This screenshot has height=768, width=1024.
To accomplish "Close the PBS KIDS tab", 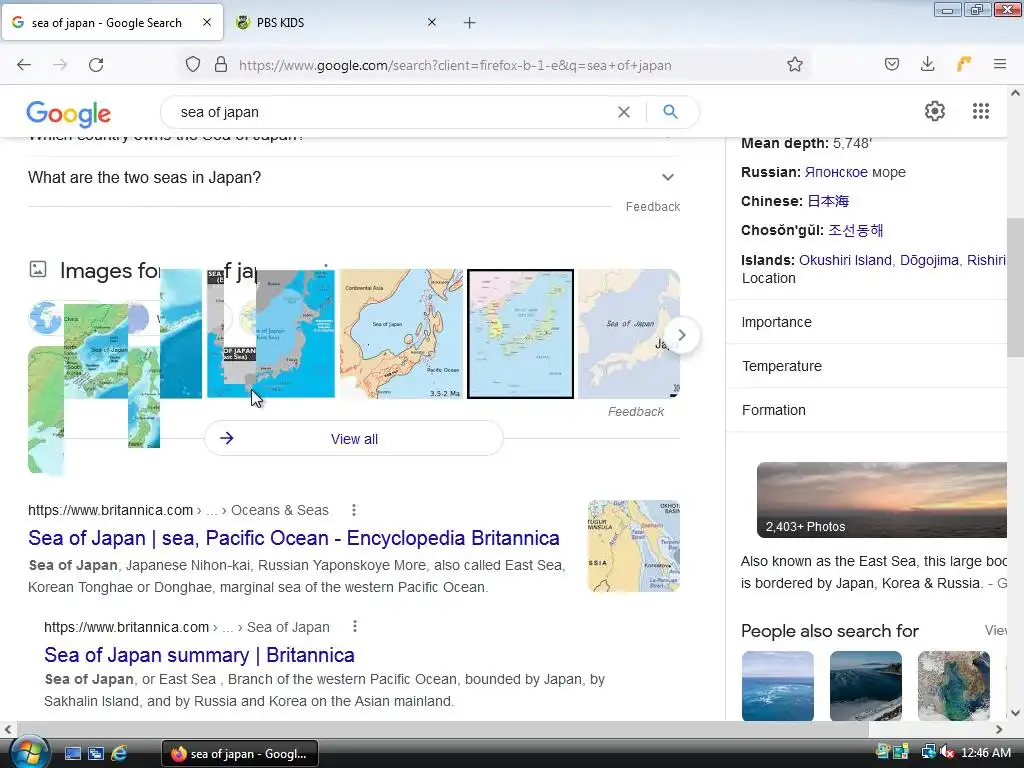I will (x=432, y=22).
